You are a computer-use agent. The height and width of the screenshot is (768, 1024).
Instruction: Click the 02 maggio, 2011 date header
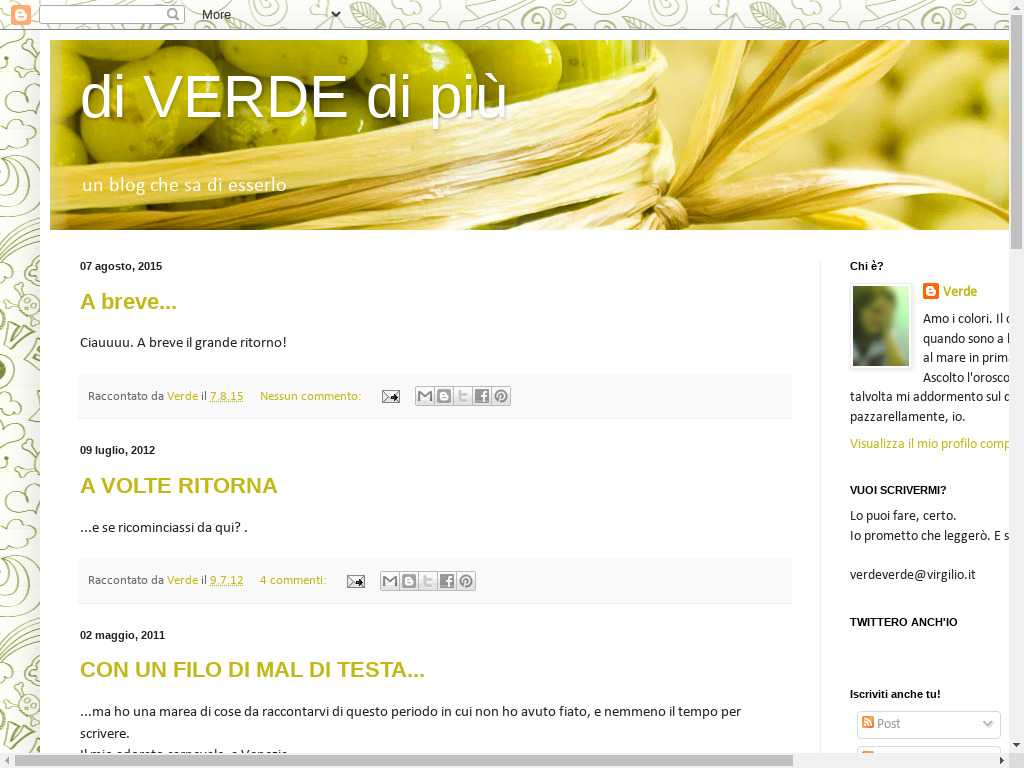coord(122,635)
